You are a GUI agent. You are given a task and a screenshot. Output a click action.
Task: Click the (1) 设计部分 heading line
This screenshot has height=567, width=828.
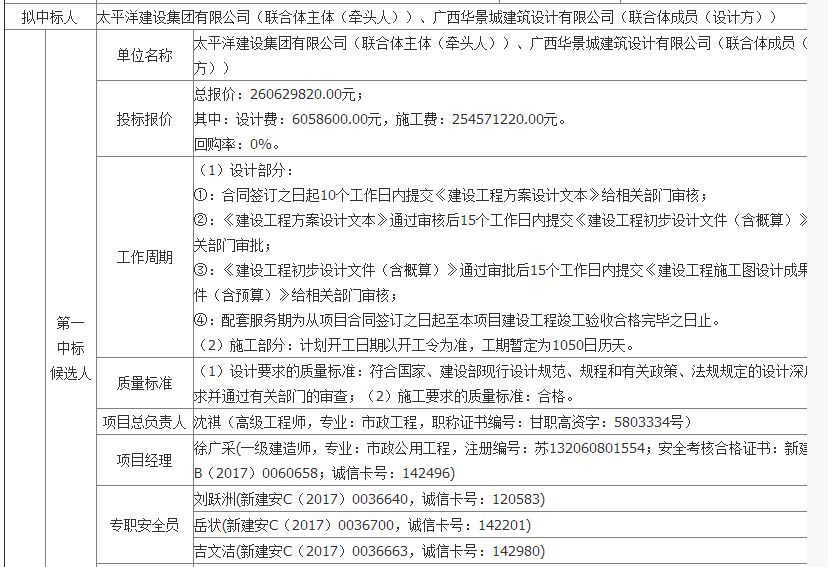tap(243, 169)
